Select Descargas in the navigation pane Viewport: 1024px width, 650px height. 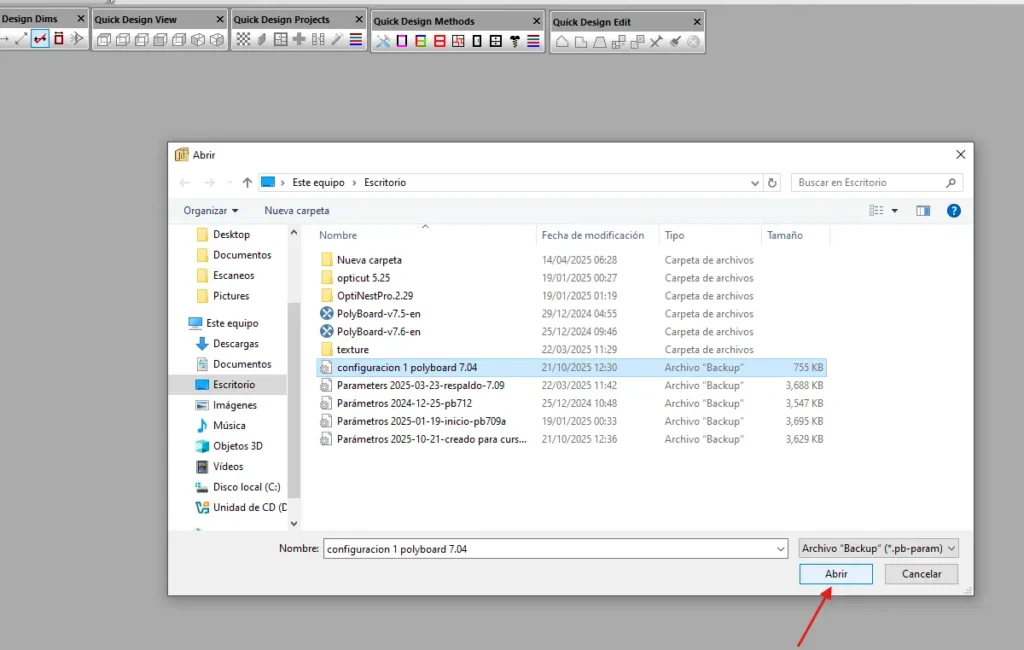click(235, 344)
